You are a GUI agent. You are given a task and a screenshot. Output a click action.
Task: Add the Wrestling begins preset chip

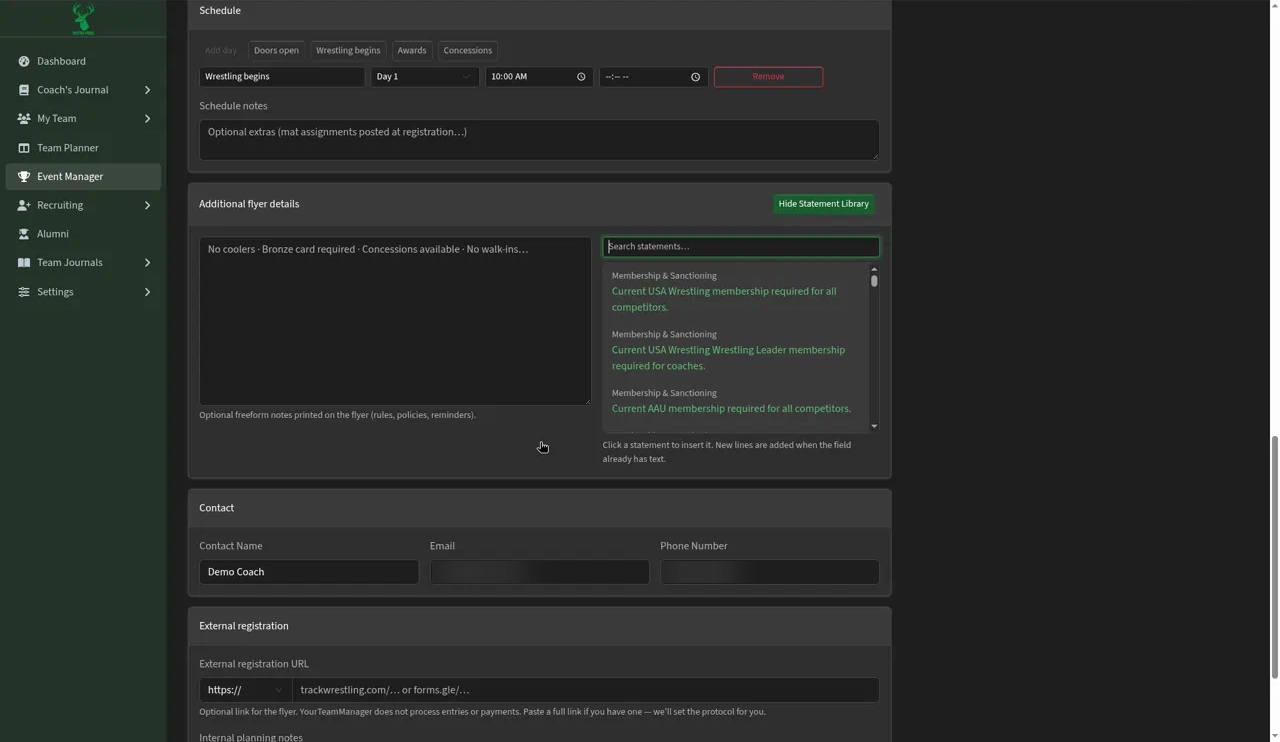[348, 50]
